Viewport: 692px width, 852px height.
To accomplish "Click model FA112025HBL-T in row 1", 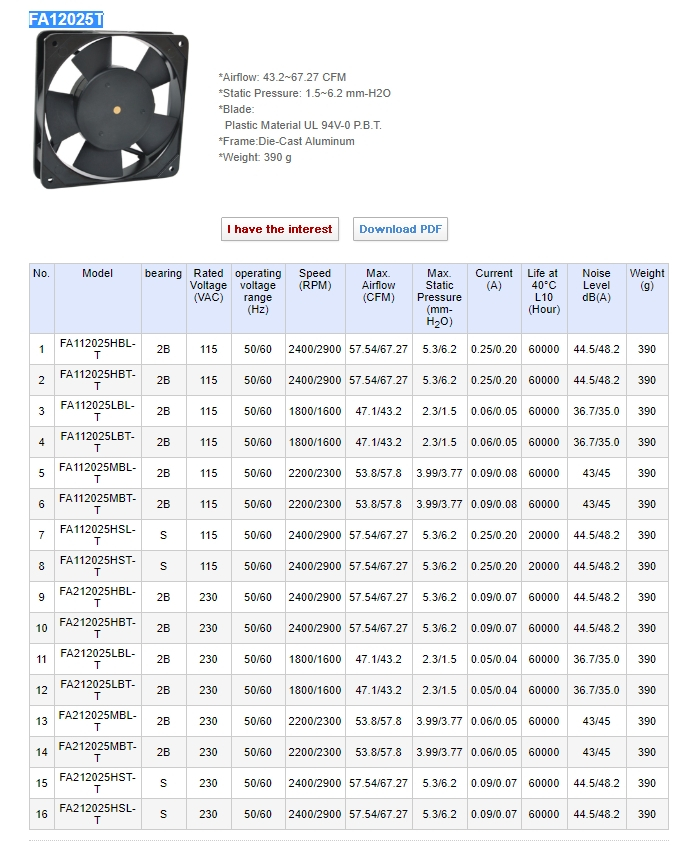I will click(x=98, y=349).
